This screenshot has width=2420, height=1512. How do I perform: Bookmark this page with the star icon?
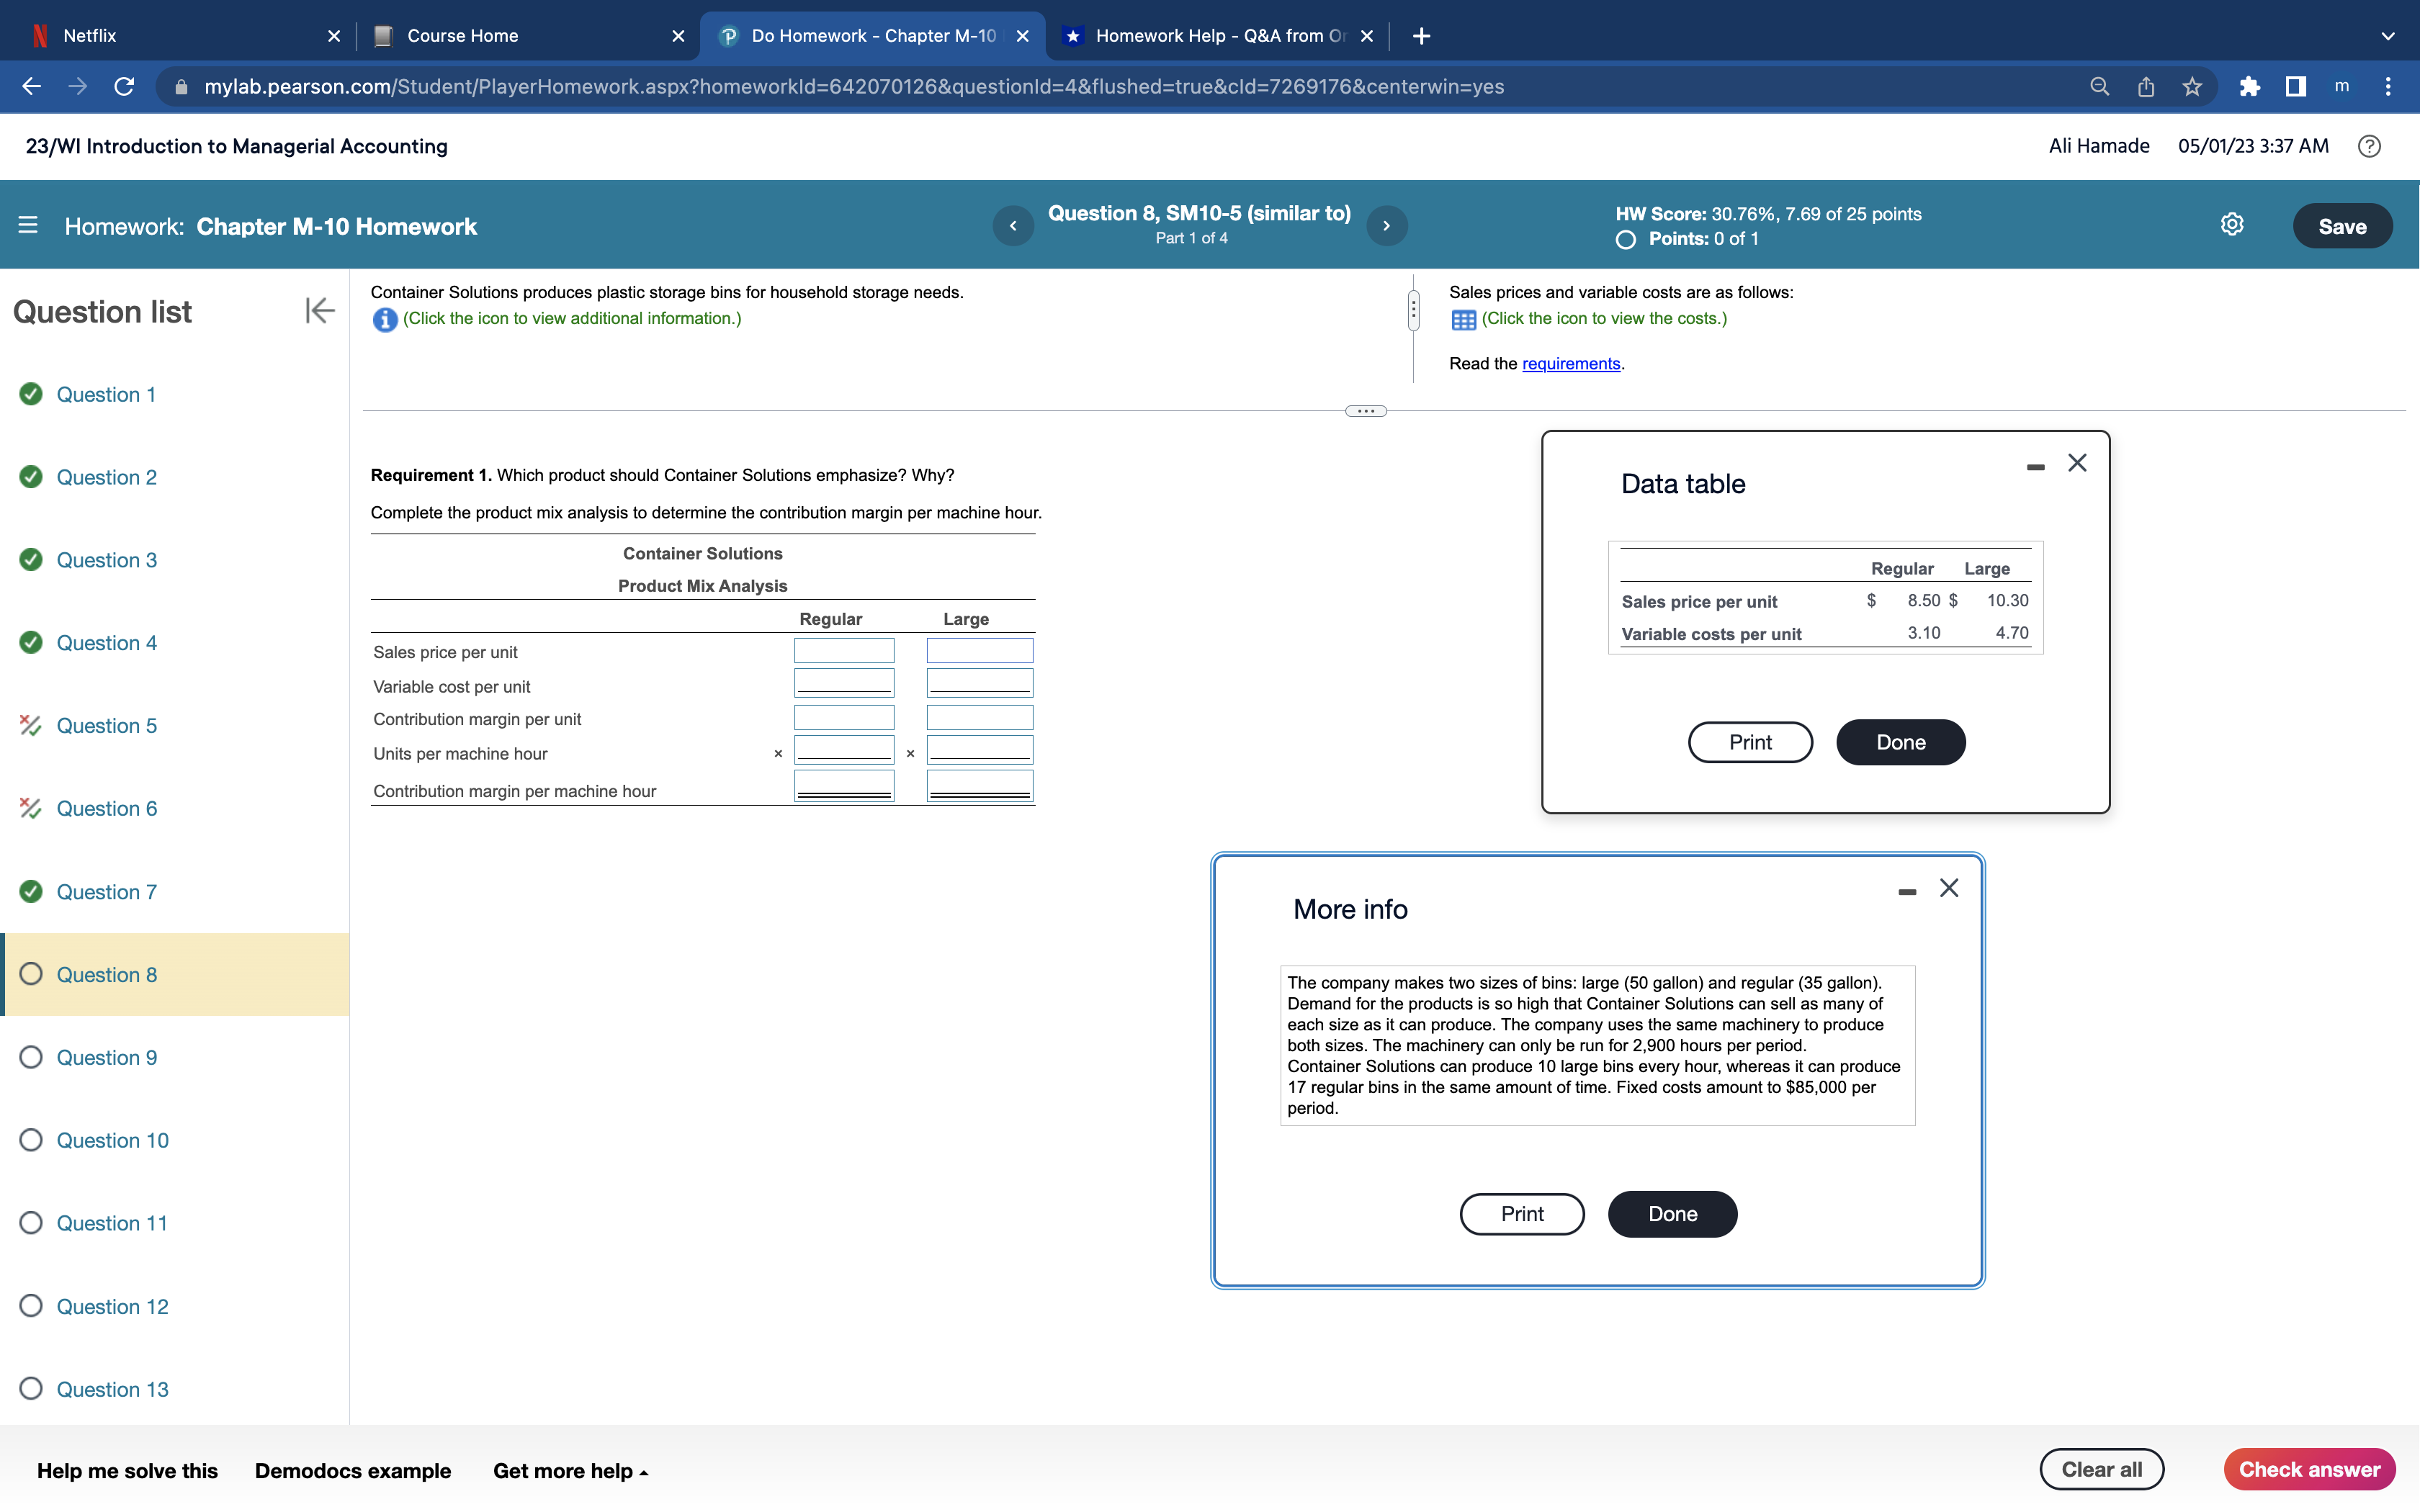2192,87
